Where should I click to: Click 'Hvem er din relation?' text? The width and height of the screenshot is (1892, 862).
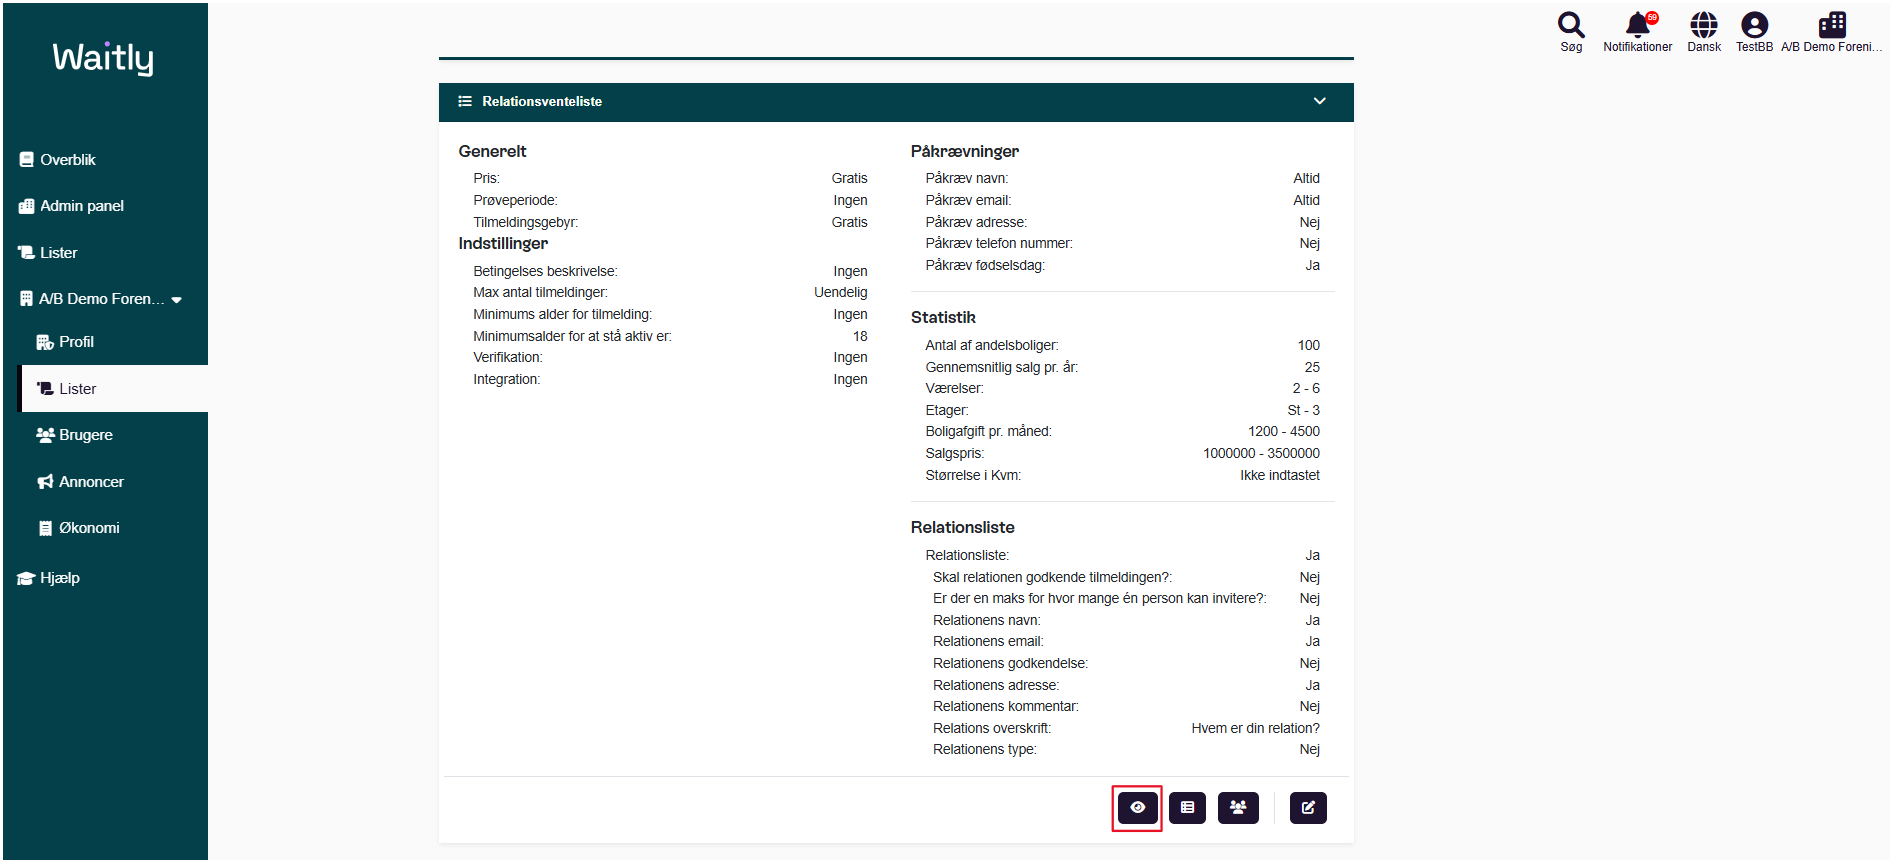tap(1255, 728)
